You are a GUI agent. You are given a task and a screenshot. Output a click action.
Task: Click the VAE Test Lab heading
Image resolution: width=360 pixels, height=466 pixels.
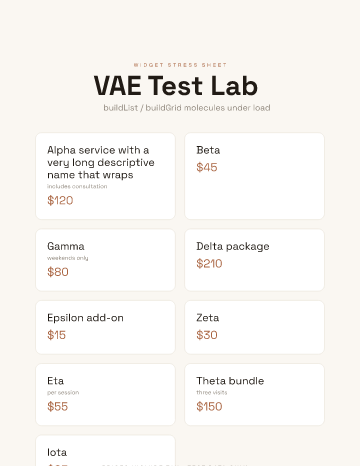coord(176,86)
